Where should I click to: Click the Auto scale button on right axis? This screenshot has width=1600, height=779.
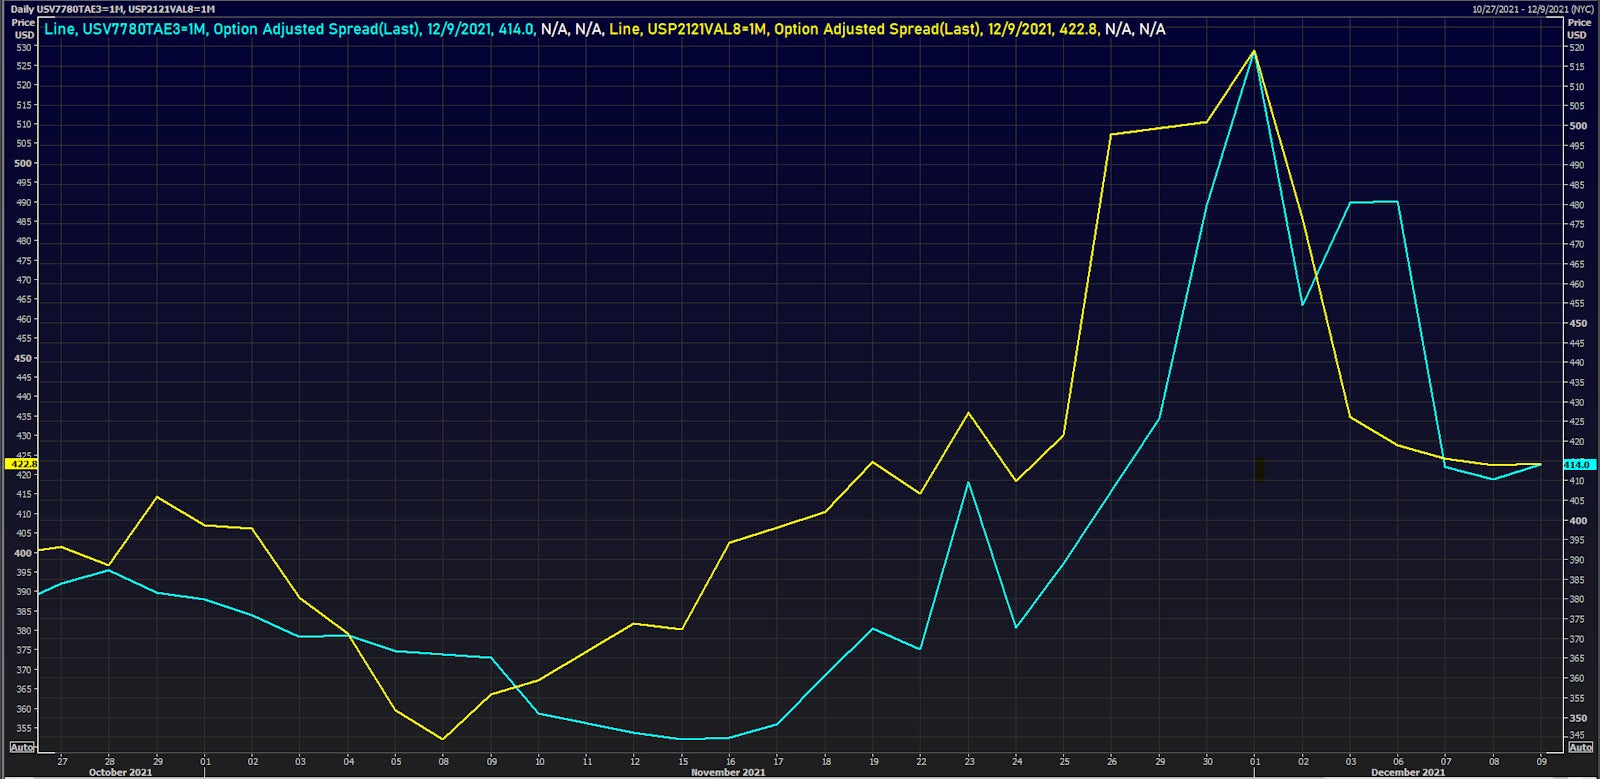[x=1580, y=747]
